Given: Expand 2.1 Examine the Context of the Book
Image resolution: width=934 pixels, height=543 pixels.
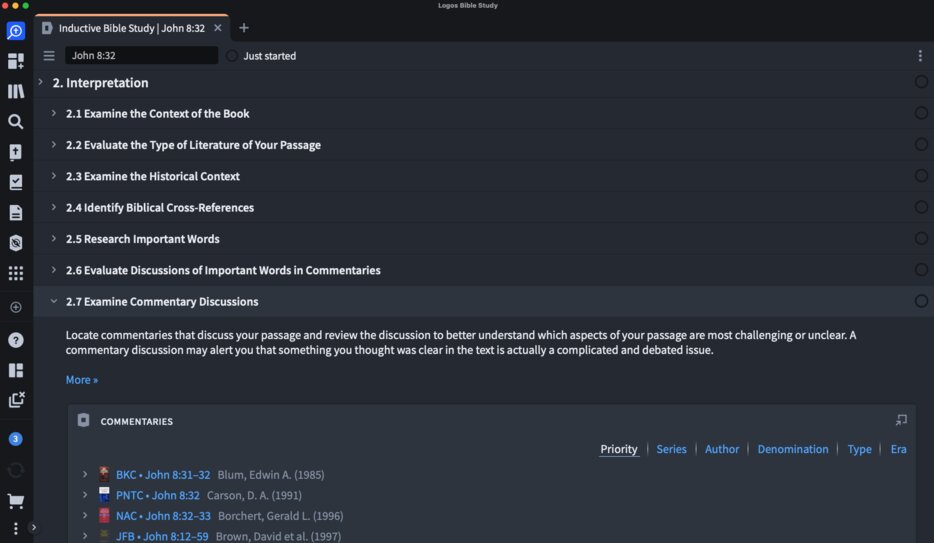Looking at the screenshot, I should pyautogui.click(x=54, y=114).
